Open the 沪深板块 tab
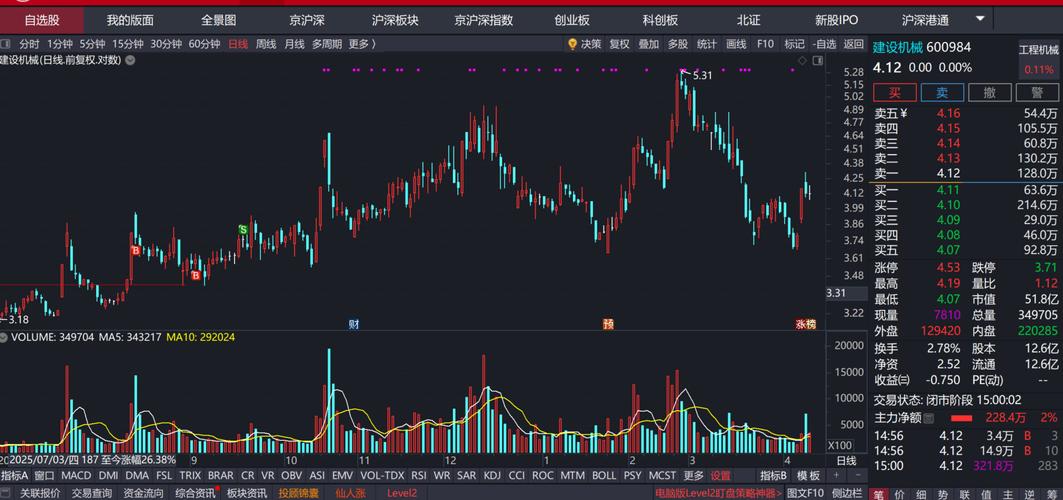Screen dimensions: 1063x500 coord(395,20)
